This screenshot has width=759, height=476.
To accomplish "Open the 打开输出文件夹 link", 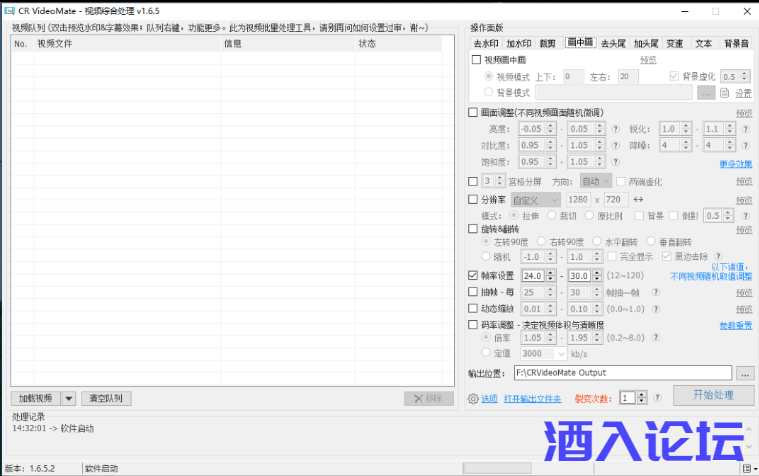I will (x=534, y=398).
